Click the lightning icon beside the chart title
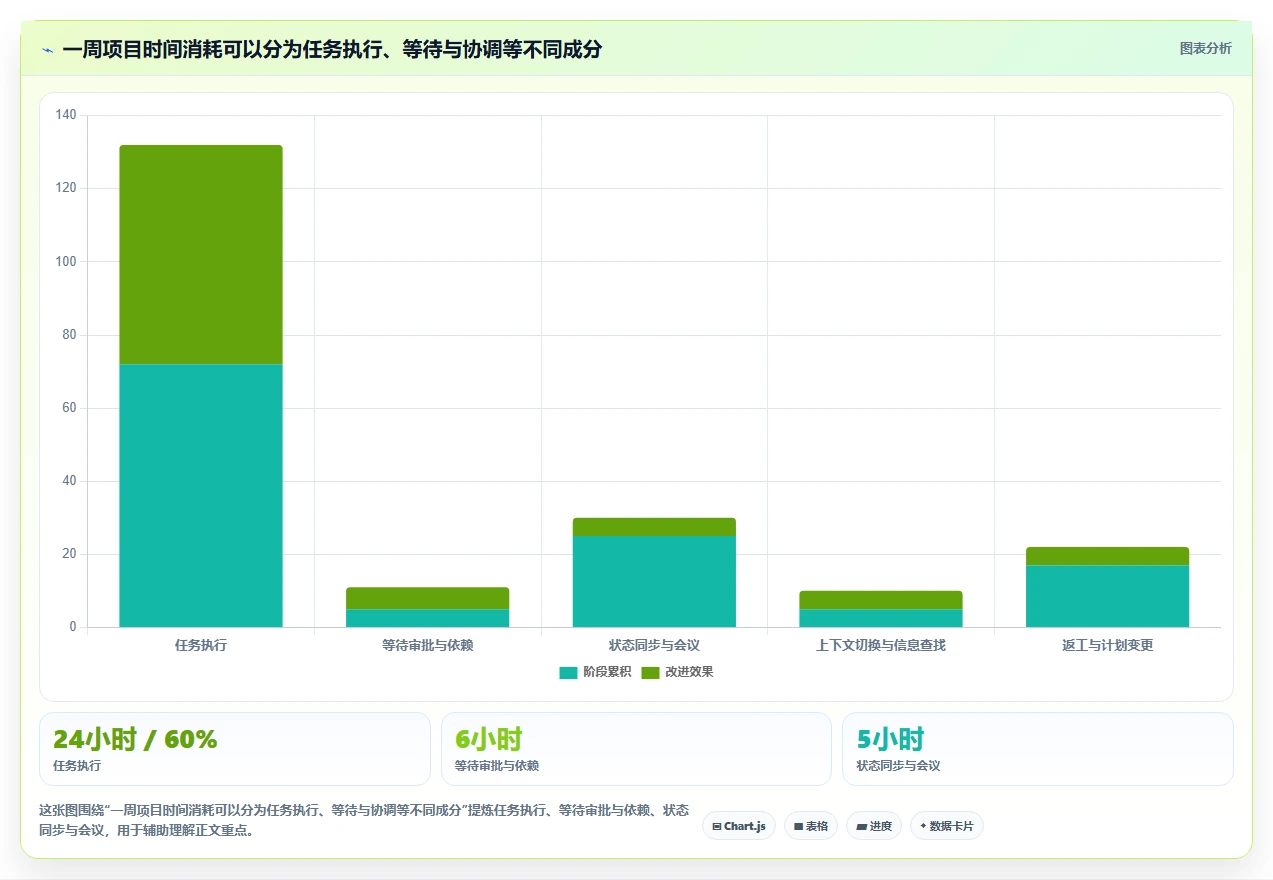This screenshot has width=1273, height=880. click(47, 50)
